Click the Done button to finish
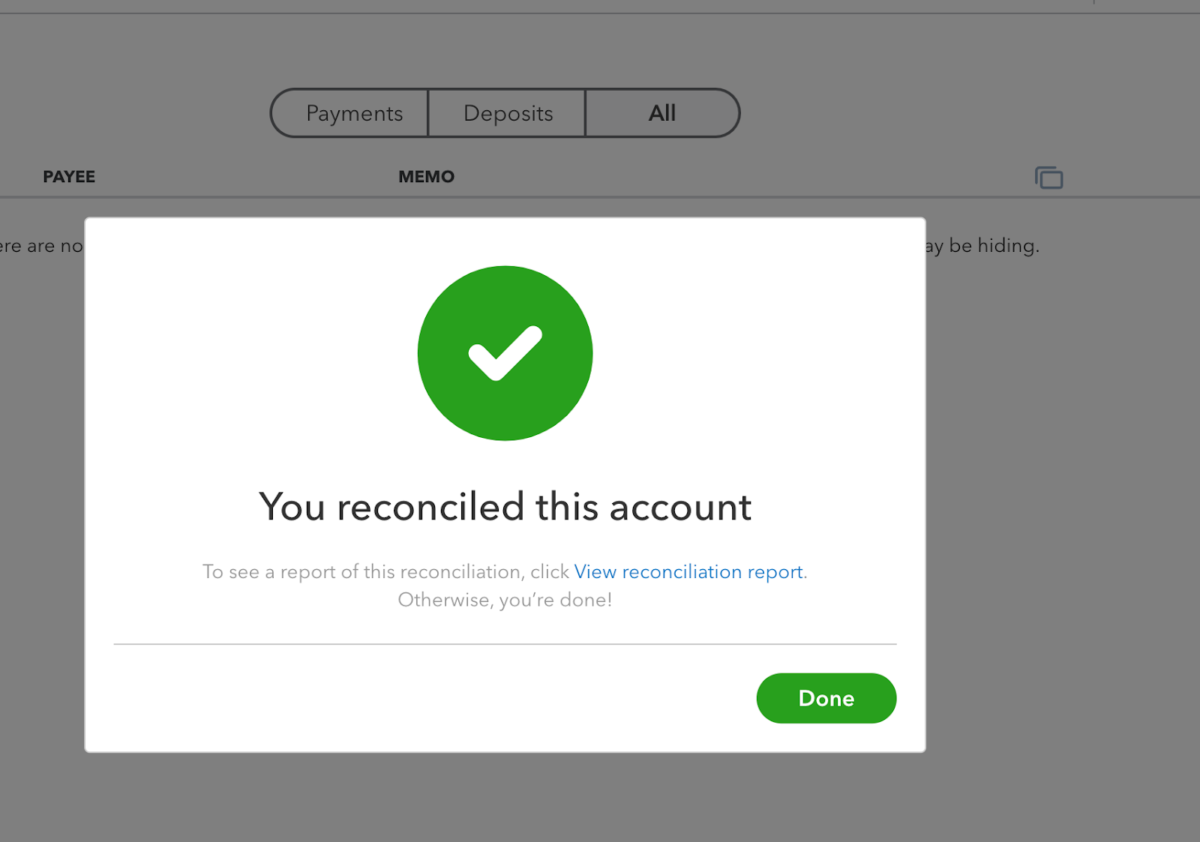The image size is (1200, 842). tap(826, 698)
